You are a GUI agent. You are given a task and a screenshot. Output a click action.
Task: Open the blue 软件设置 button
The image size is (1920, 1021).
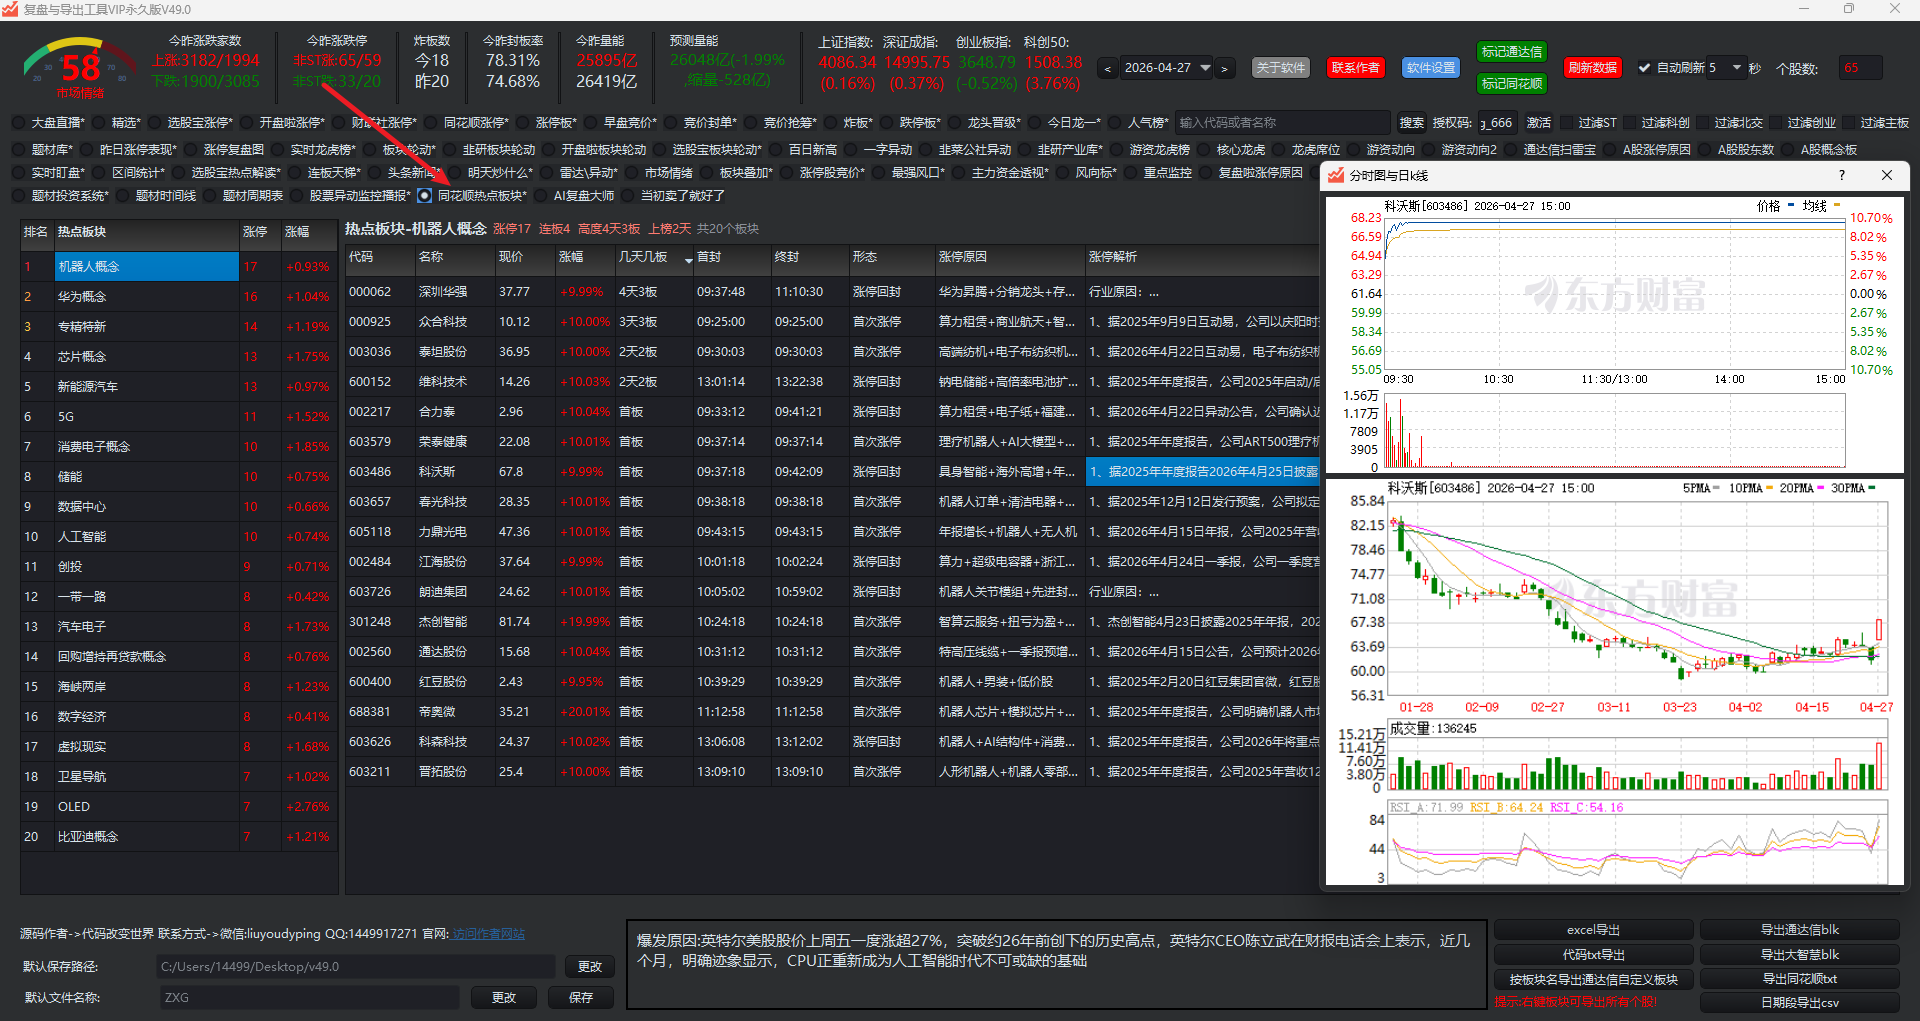tap(1430, 68)
